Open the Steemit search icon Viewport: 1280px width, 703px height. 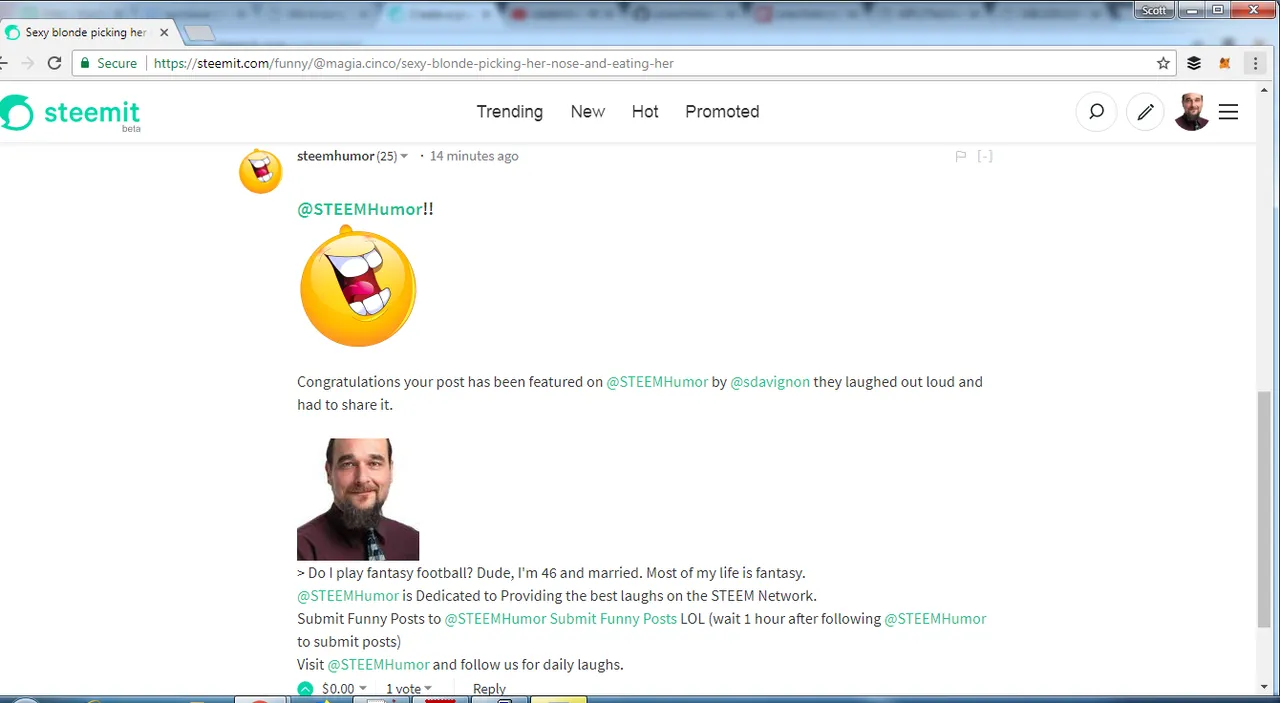tap(1096, 112)
